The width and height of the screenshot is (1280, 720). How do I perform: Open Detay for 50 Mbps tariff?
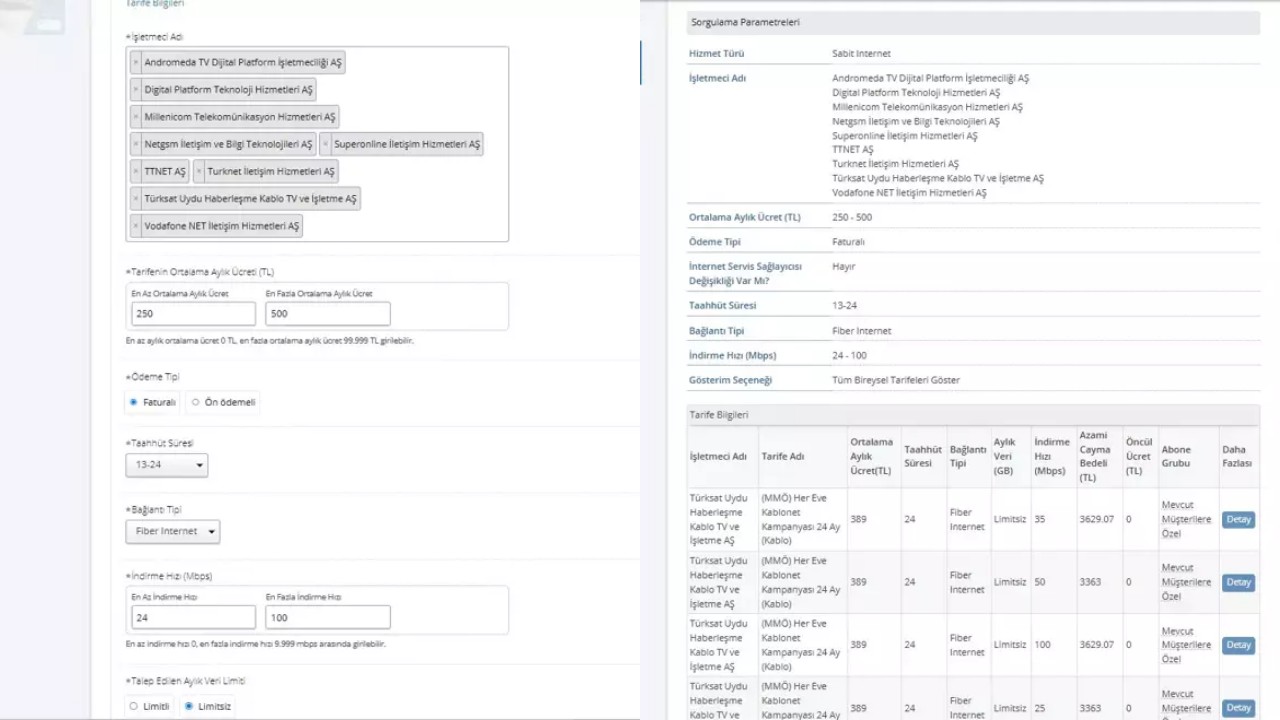click(x=1238, y=582)
